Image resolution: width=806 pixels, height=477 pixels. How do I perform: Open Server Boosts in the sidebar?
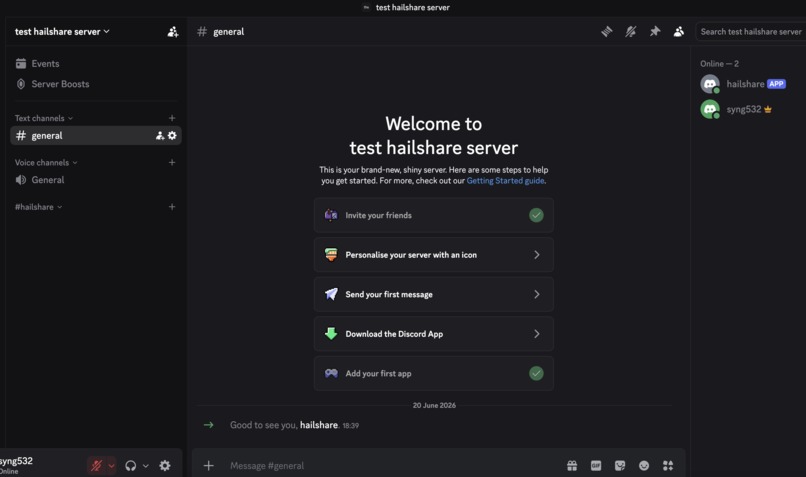point(96,84)
